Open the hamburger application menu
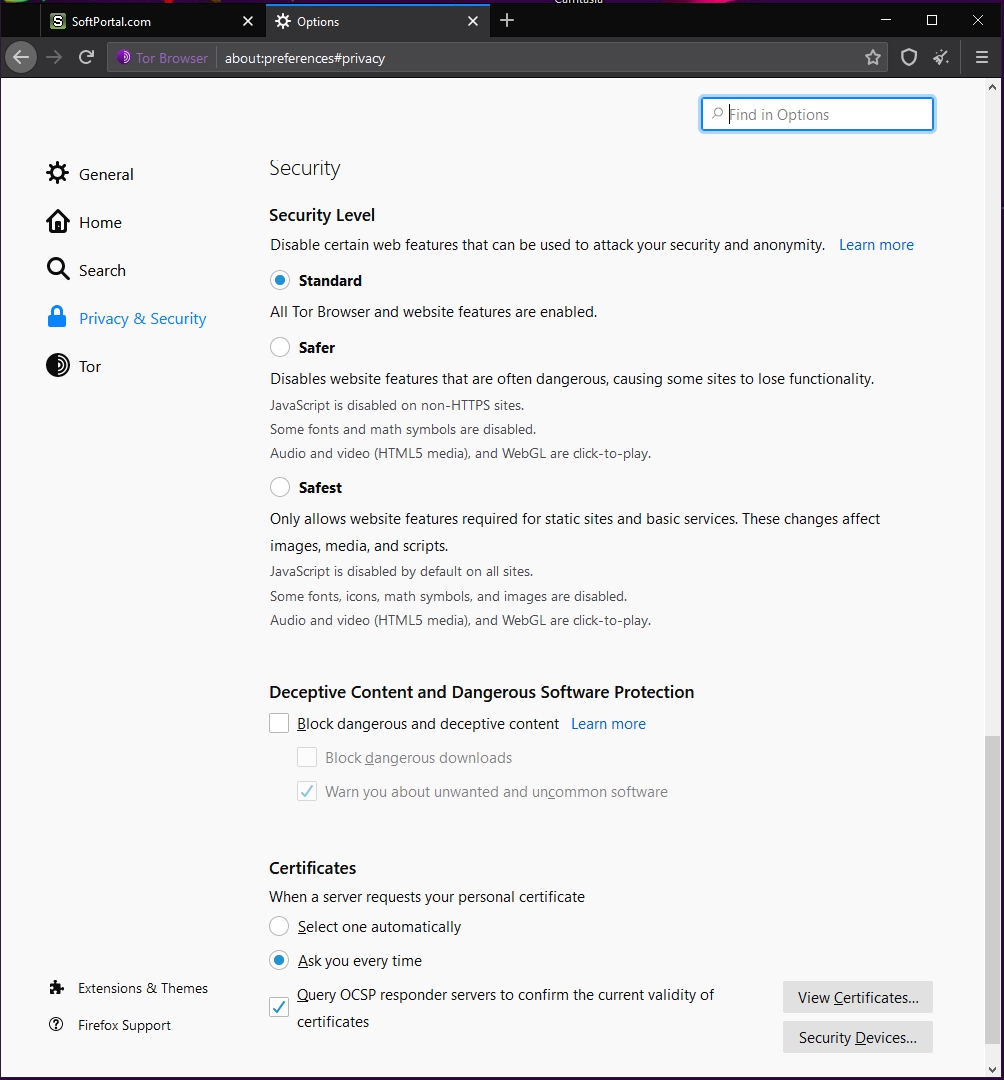The height and width of the screenshot is (1080, 1004). click(x=981, y=58)
